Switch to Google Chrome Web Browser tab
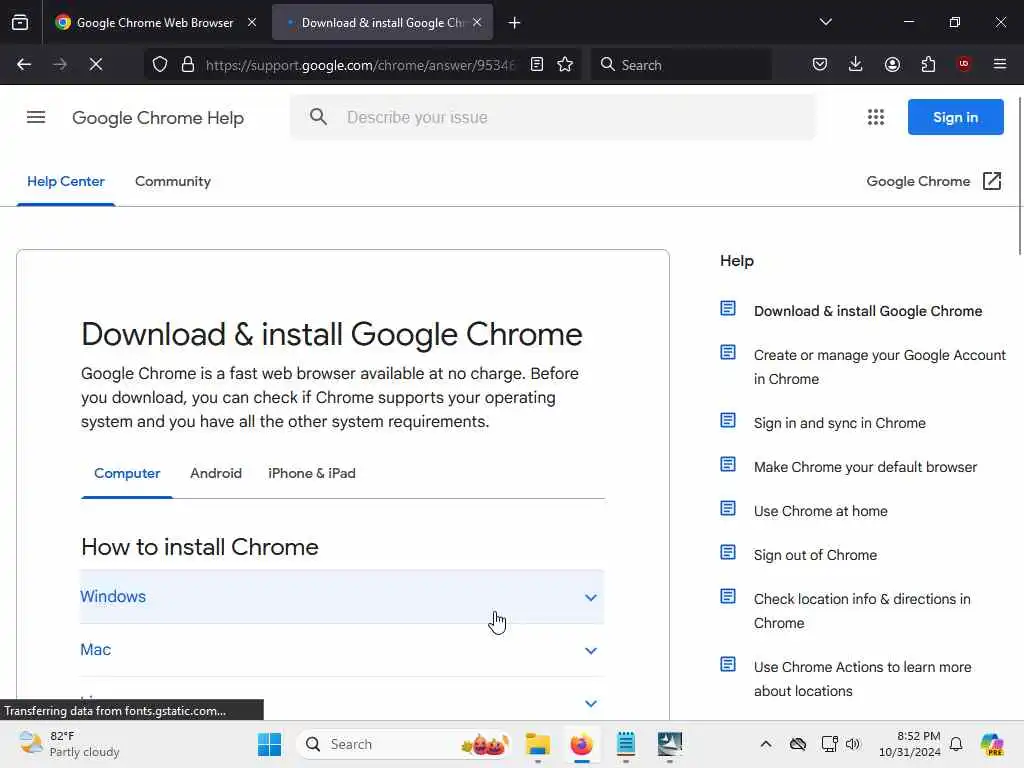The width and height of the screenshot is (1024, 768). coord(156,22)
